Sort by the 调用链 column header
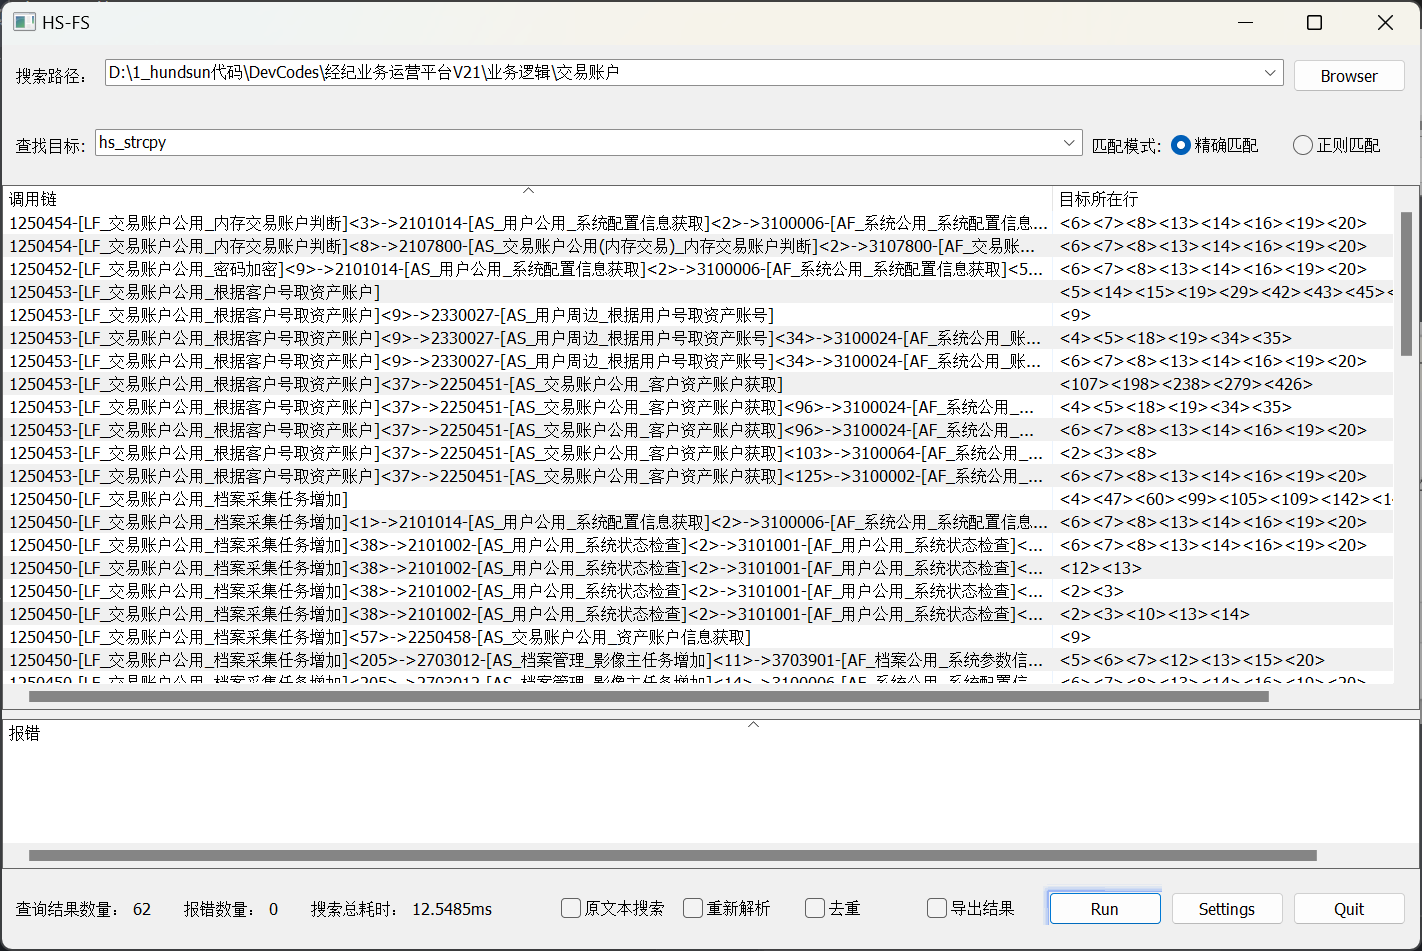The image size is (1422, 951). click(x=527, y=199)
